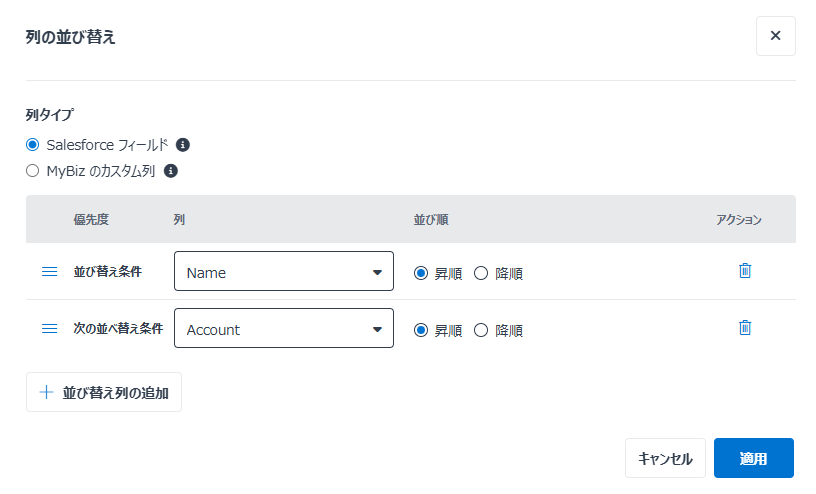The width and height of the screenshot is (816, 494).
Task: Set Account row sort order to 降順
Action: click(481, 330)
